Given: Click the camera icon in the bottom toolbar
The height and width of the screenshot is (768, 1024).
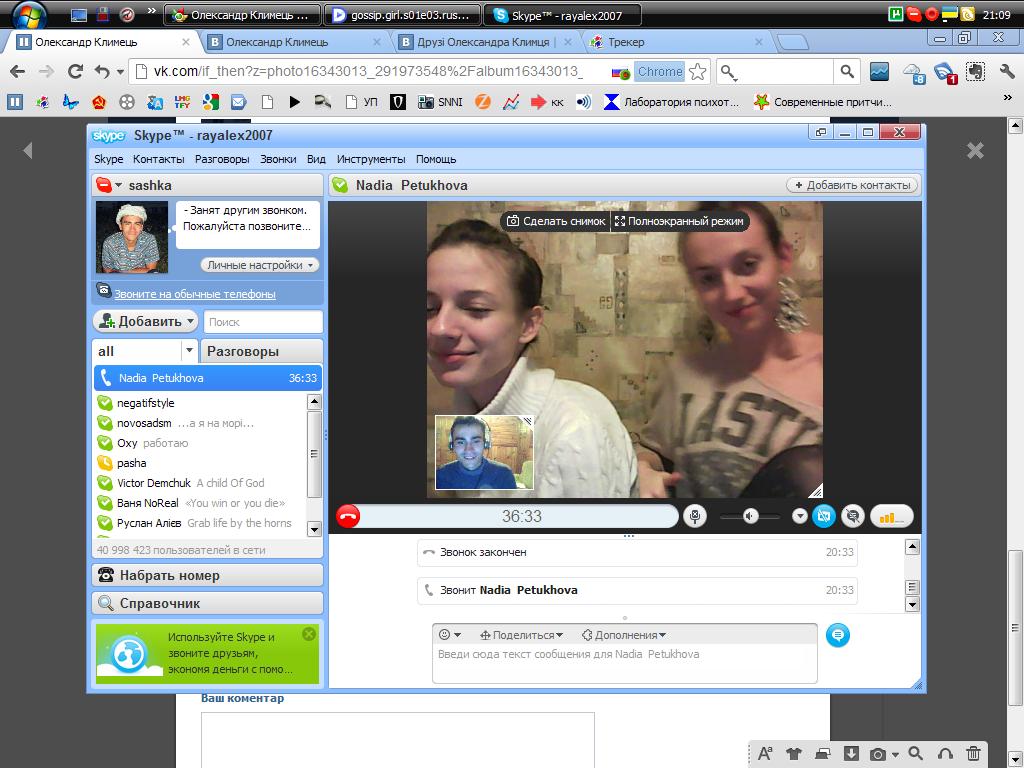Looking at the screenshot, I should [878, 754].
